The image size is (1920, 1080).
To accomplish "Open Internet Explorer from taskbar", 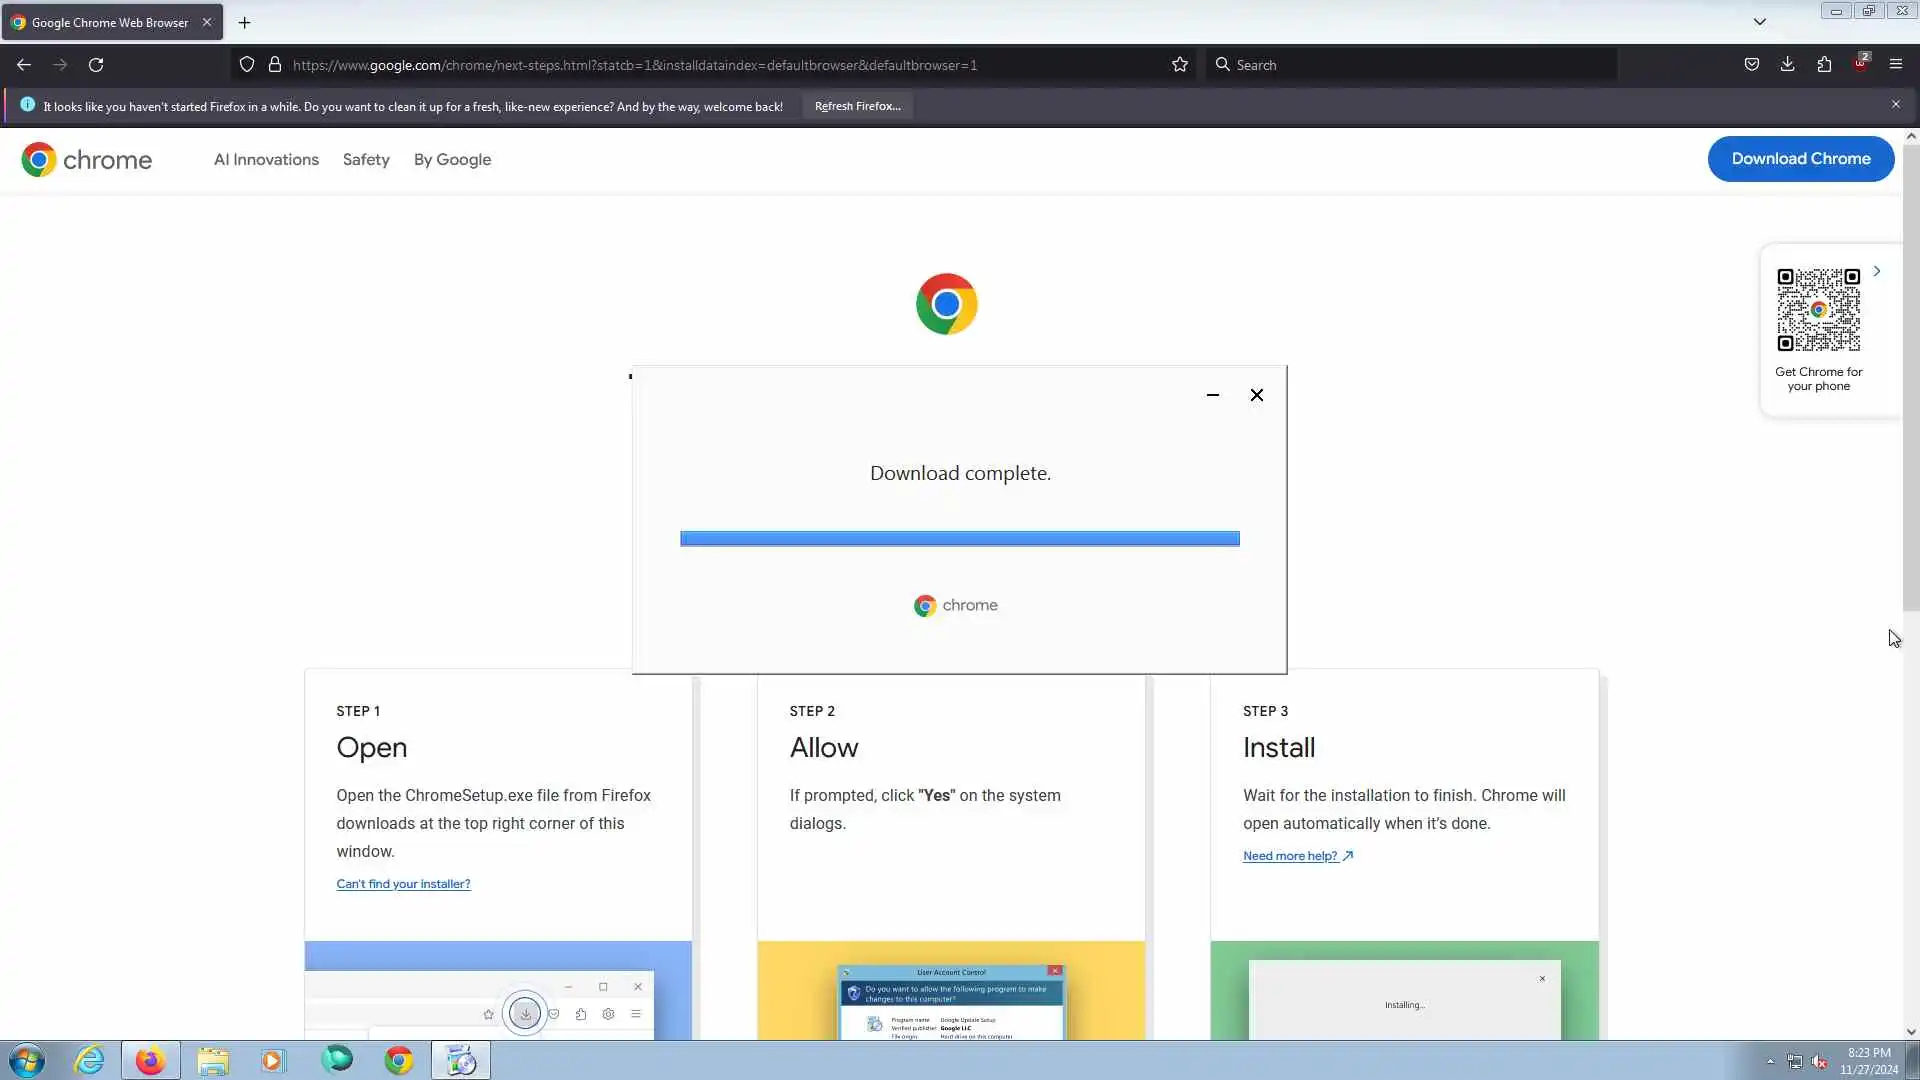I will tap(90, 1060).
